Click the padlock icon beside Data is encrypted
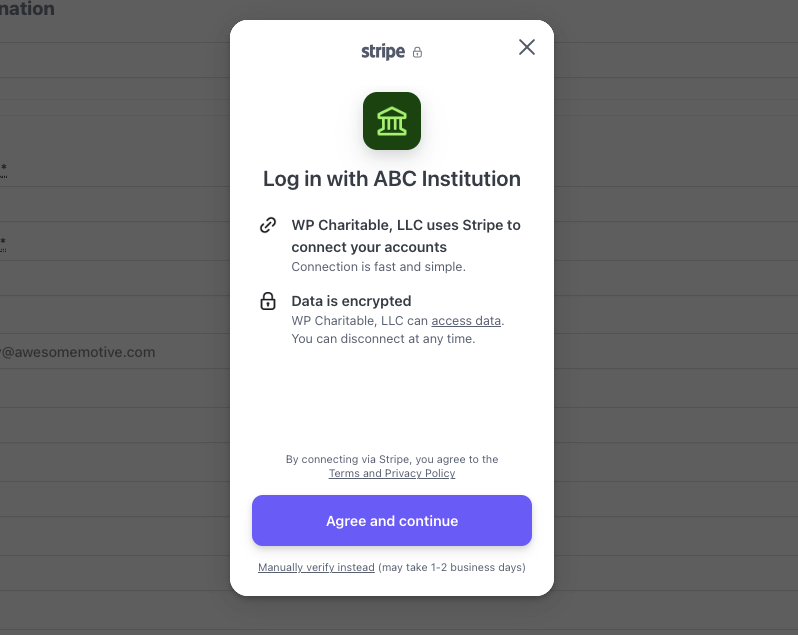This screenshot has height=635, width=798. click(x=268, y=301)
